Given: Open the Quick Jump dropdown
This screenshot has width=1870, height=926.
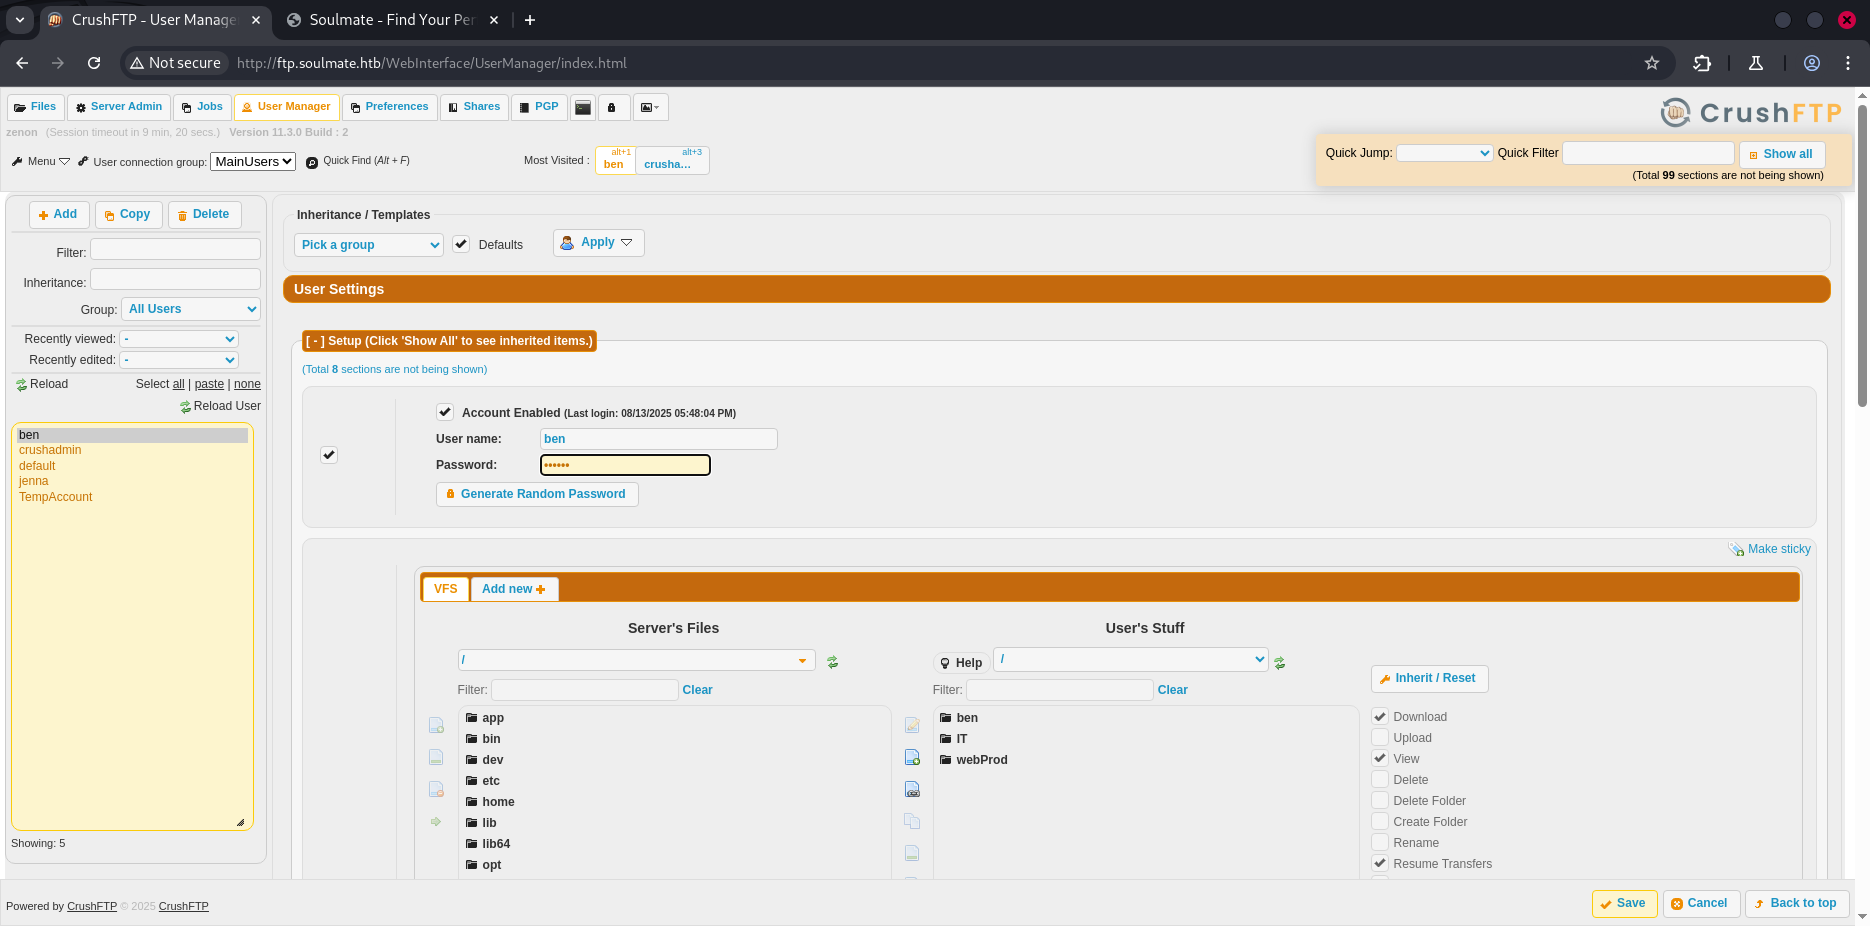Looking at the screenshot, I should [x=1444, y=153].
